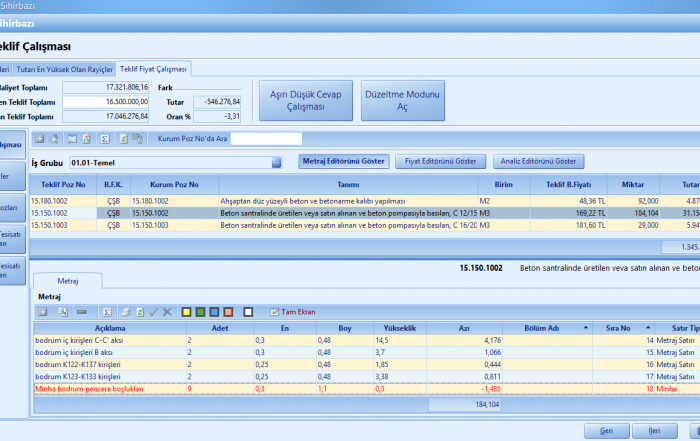The image size is (700, 441).
Task: Click the Kurum Poz No'da Ara search field
Action: point(266,138)
